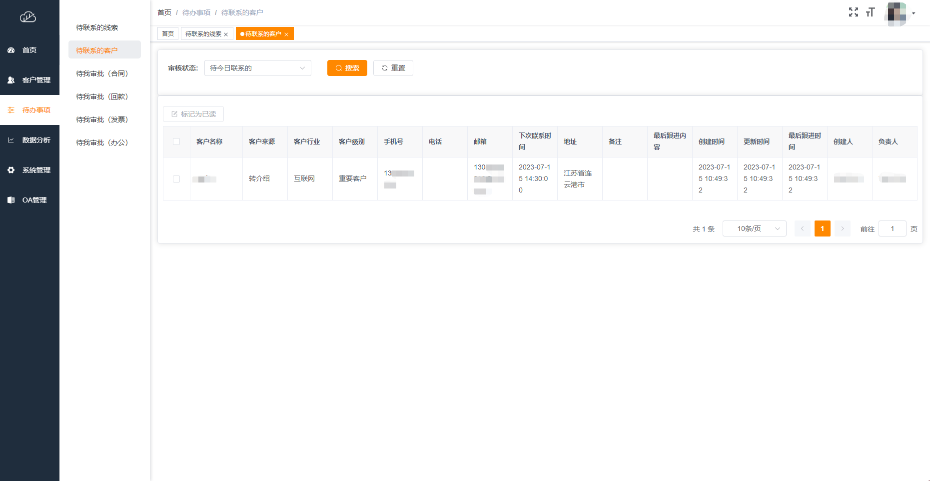The image size is (930, 481).
Task: Click the 前往 page number field
Action: 892,228
